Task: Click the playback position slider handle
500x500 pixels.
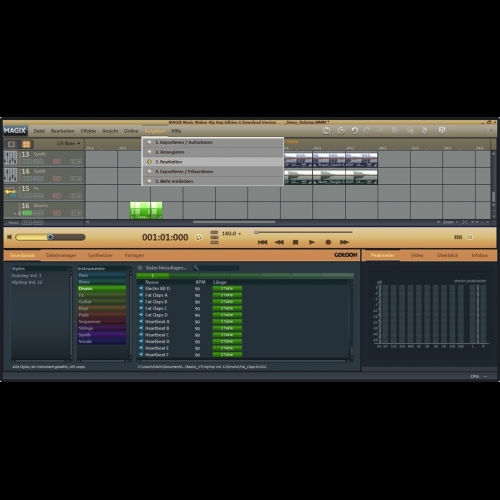Action: coord(256,232)
